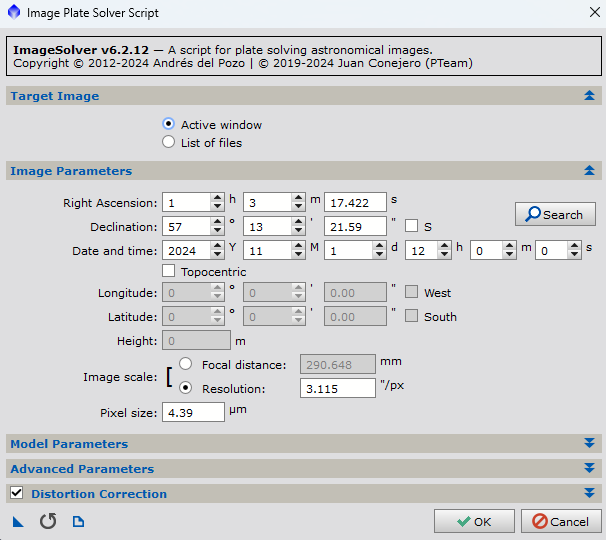Click the Resolution field showing 3.115
This screenshot has height=540, width=606.
[338, 388]
